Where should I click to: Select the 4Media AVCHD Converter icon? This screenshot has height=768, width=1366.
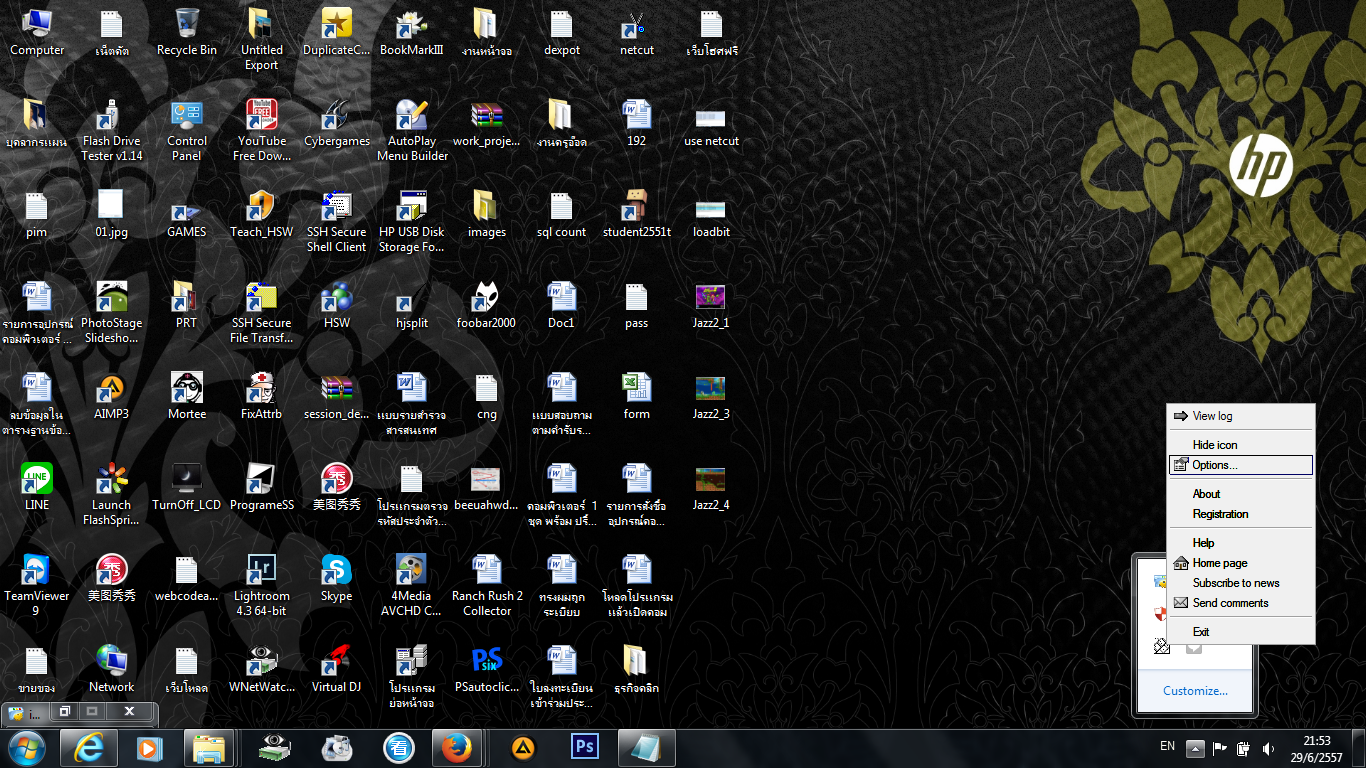click(x=411, y=585)
